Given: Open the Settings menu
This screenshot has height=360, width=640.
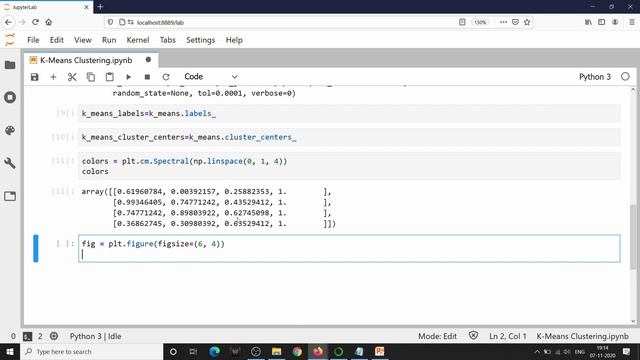Looking at the screenshot, I should [200, 40].
